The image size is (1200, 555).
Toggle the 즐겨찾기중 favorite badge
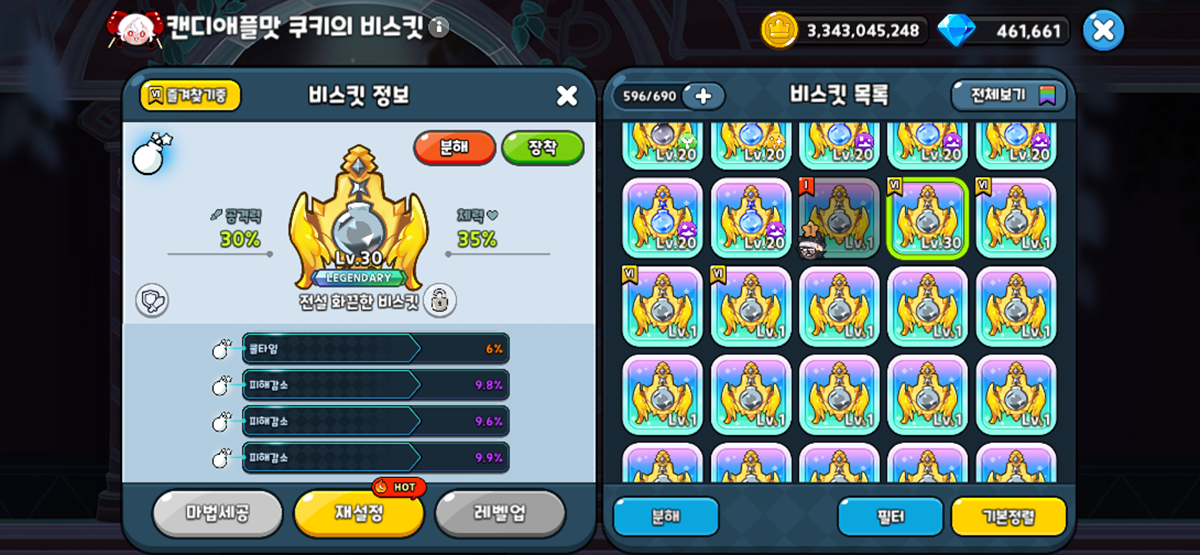(x=190, y=95)
